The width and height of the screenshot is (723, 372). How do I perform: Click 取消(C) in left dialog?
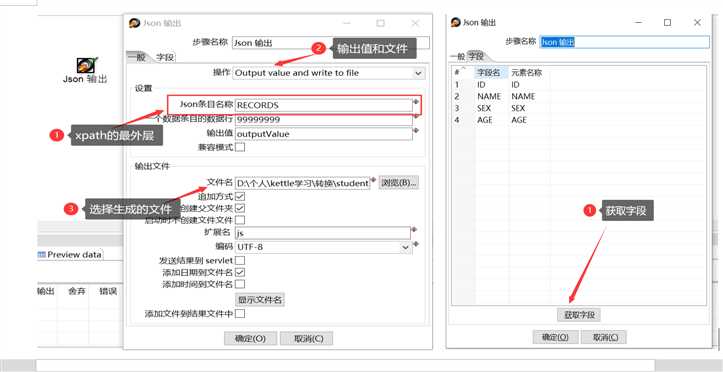[x=306, y=338]
